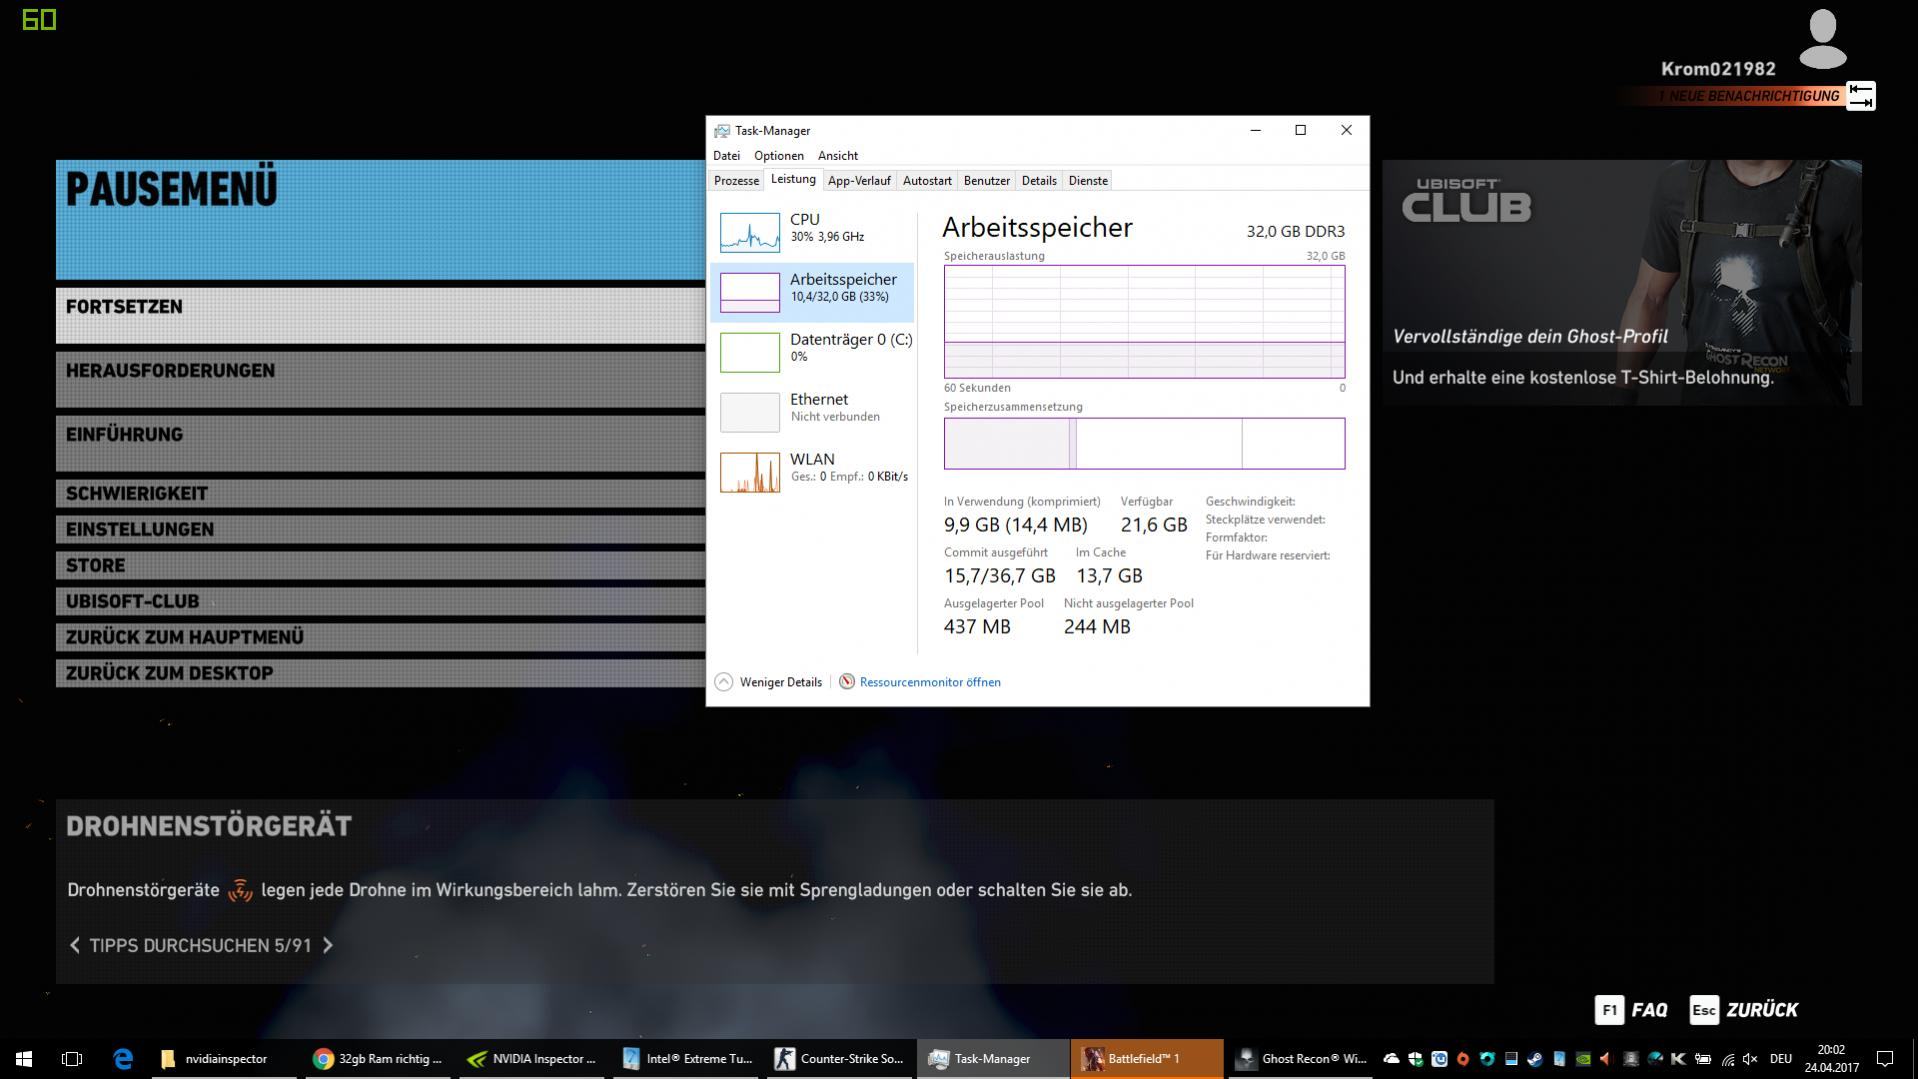Open Einführung in the pause menu
This screenshot has width=1918, height=1079.
(380, 442)
